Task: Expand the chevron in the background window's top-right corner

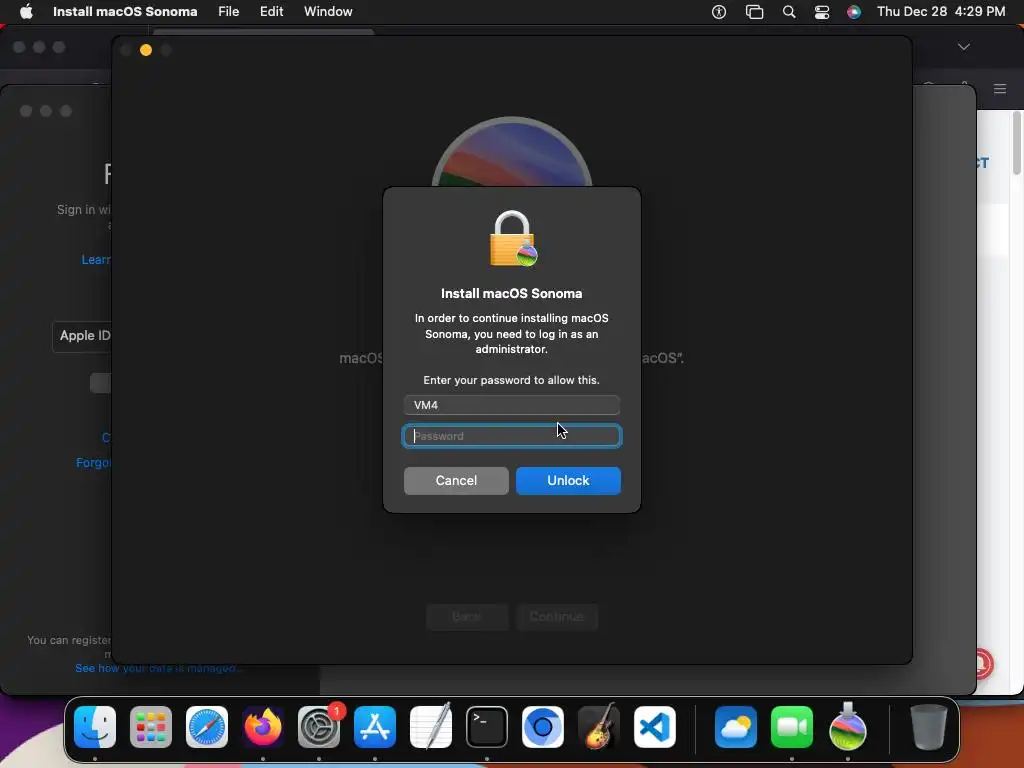Action: tap(964, 47)
